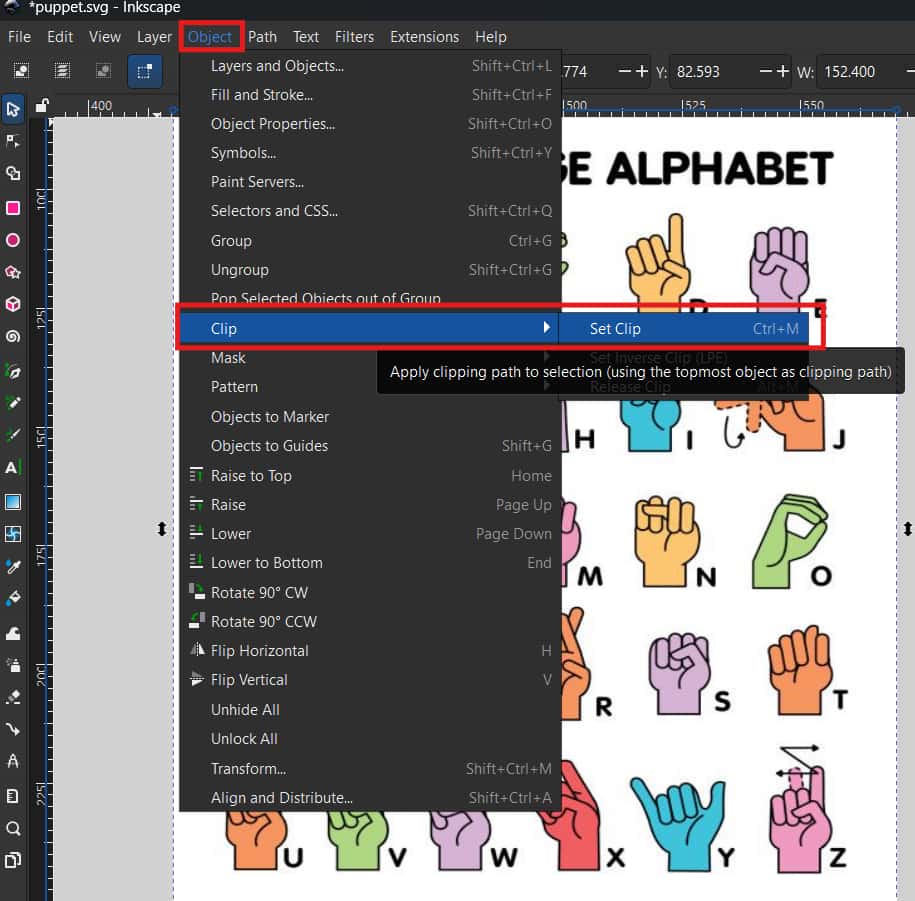Select the Ellipse circle tool
The width and height of the screenshot is (915, 901).
13,240
